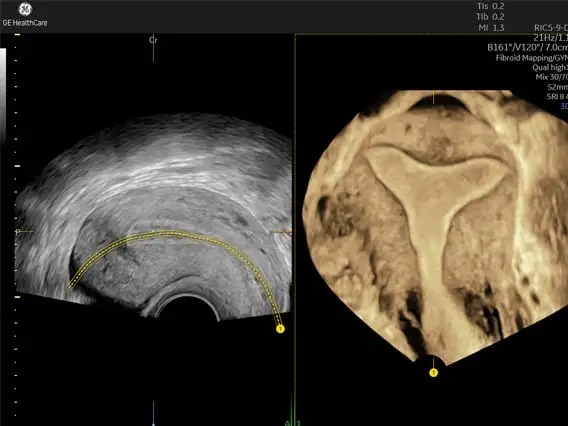Click the green 'A 1' label at bottom
Image resolution: width=568 pixels, height=426 pixels.
click(293, 423)
